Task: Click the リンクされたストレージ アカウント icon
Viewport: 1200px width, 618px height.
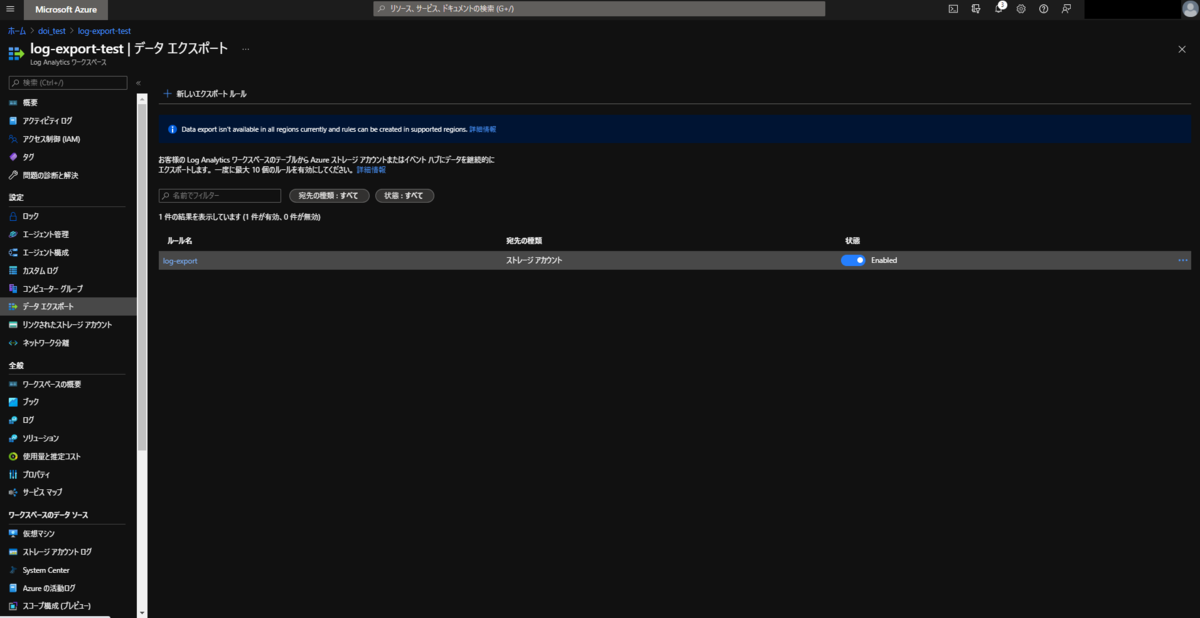Action: [x=13, y=324]
